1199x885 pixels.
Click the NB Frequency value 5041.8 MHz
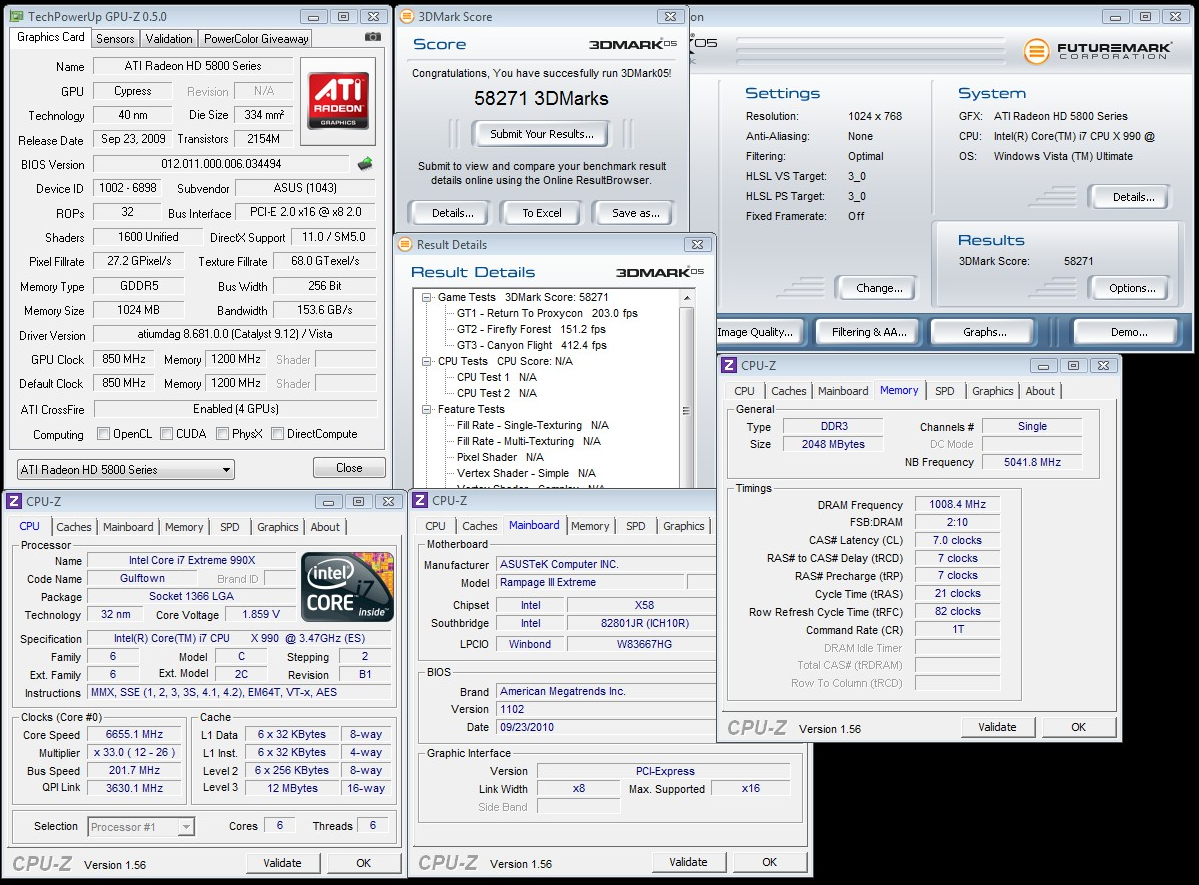tap(1032, 462)
